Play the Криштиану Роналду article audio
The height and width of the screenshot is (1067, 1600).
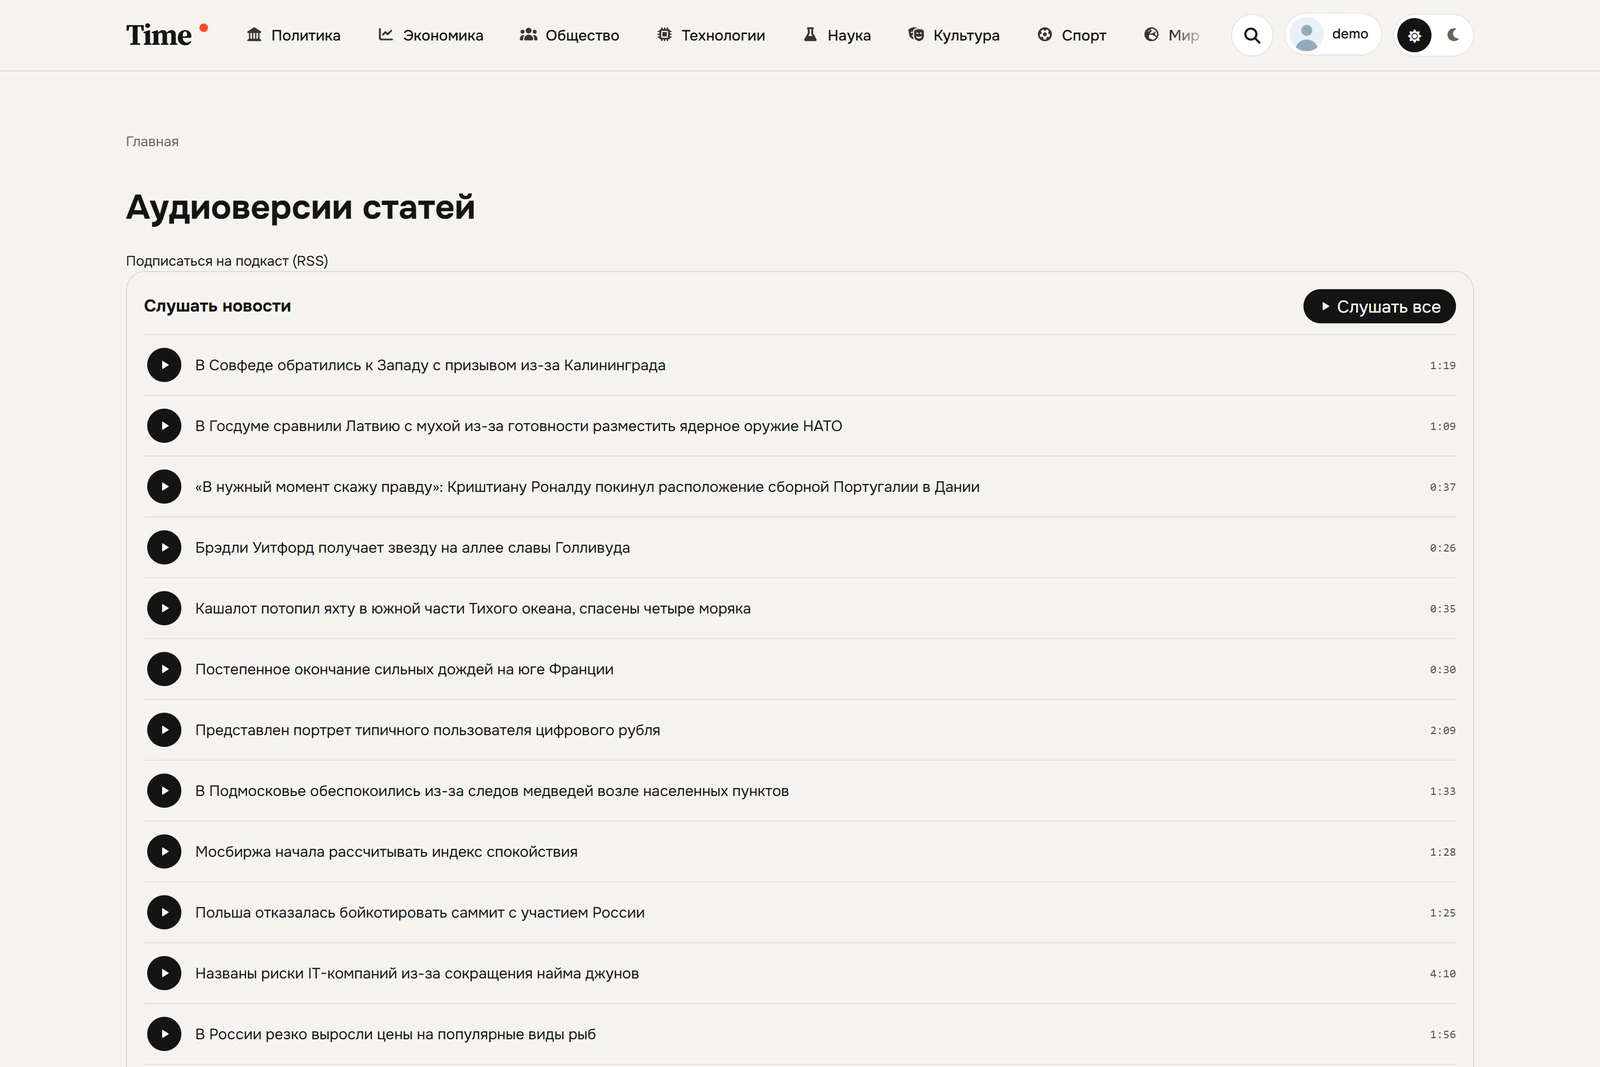point(164,487)
